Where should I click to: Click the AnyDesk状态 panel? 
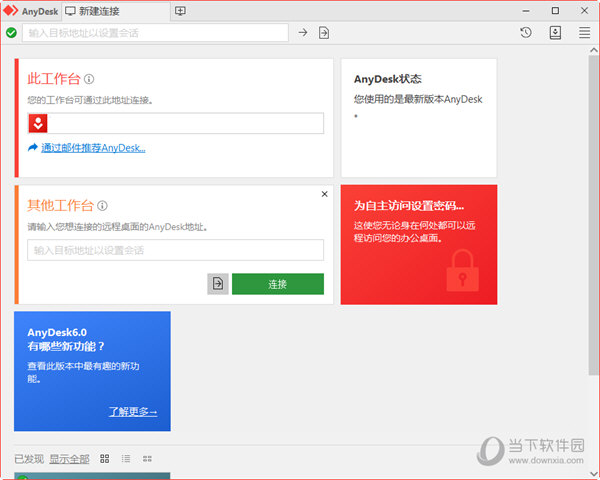point(419,118)
